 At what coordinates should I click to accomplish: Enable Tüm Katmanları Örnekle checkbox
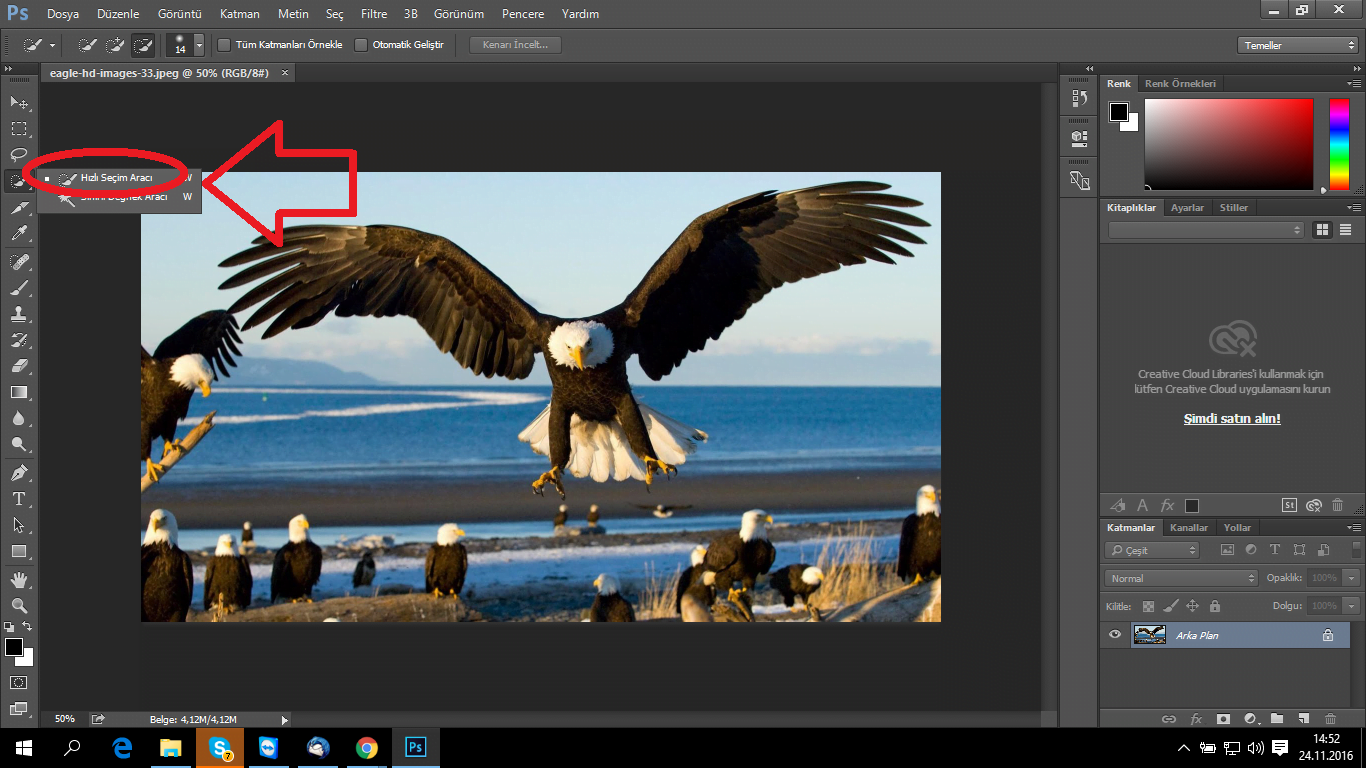pos(224,45)
